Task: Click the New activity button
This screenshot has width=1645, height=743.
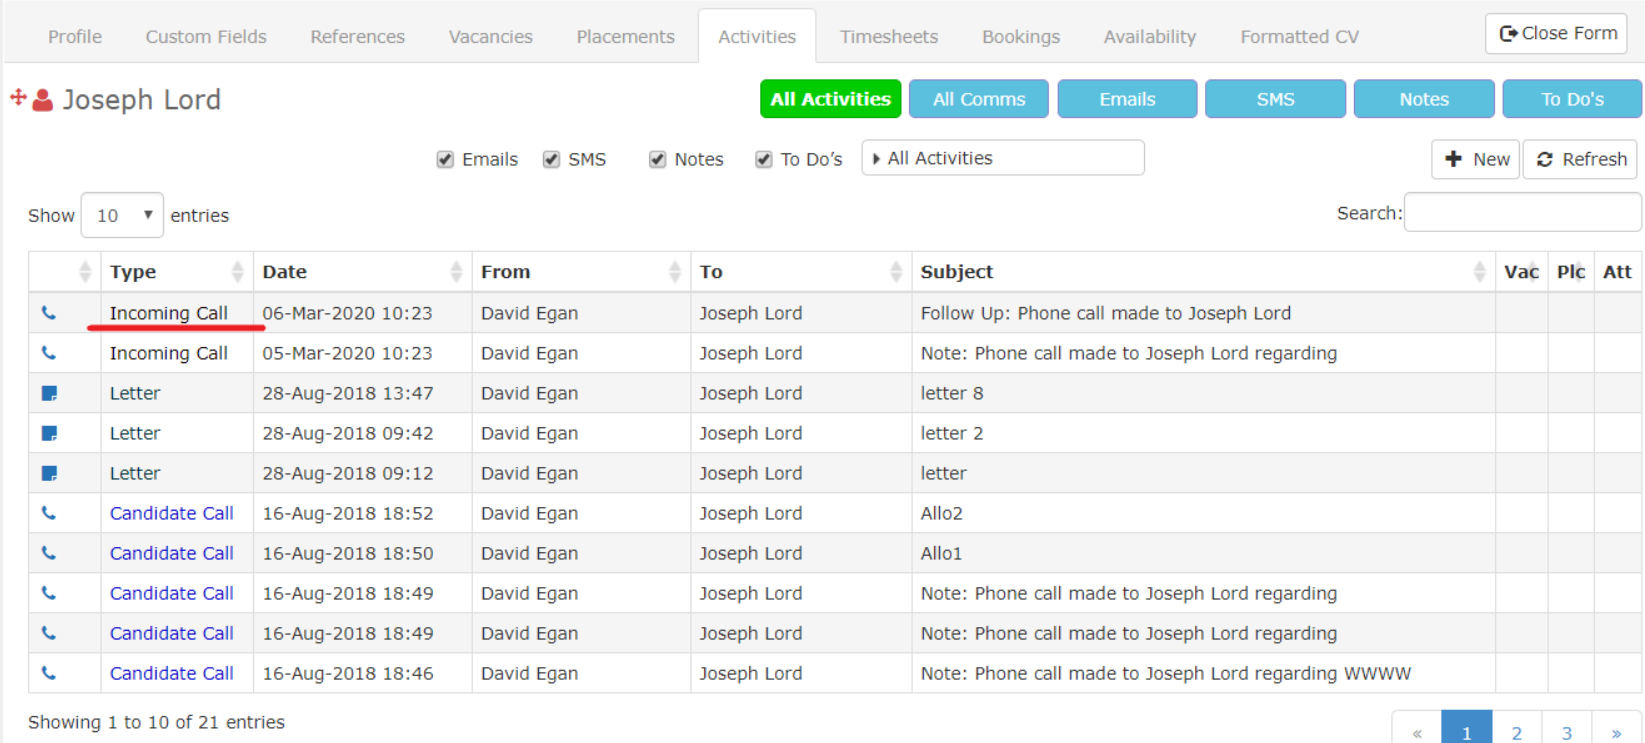Action: [x=1476, y=159]
